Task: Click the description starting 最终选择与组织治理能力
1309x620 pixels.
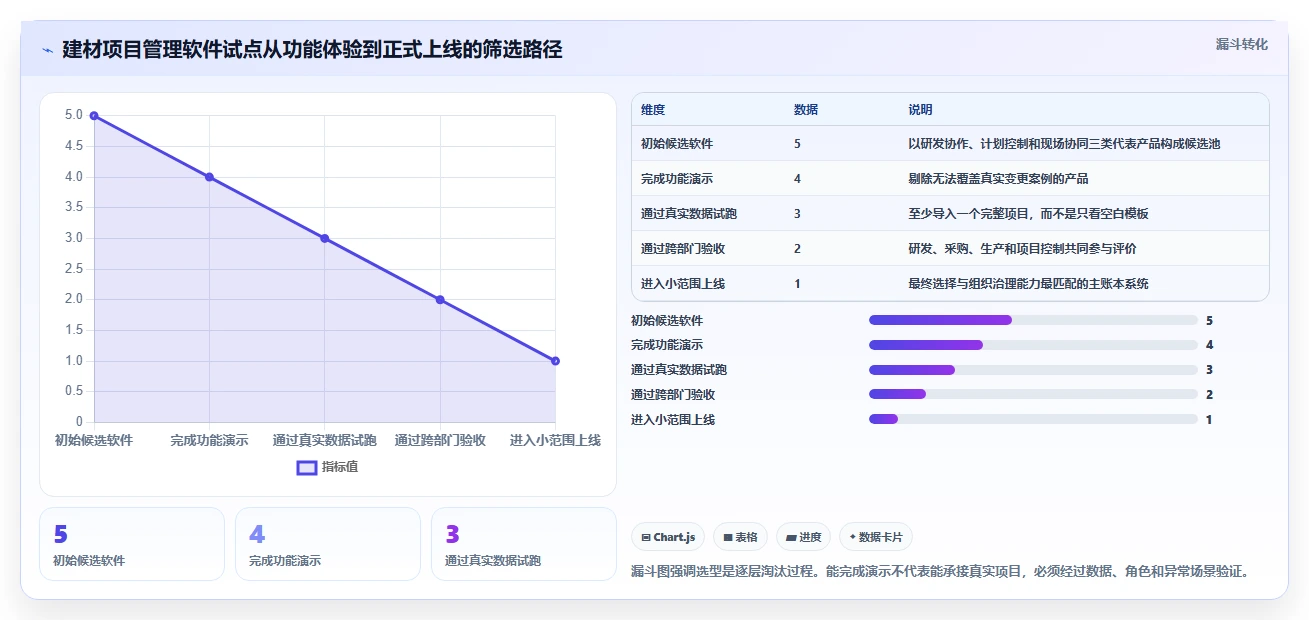Action: (1028, 284)
